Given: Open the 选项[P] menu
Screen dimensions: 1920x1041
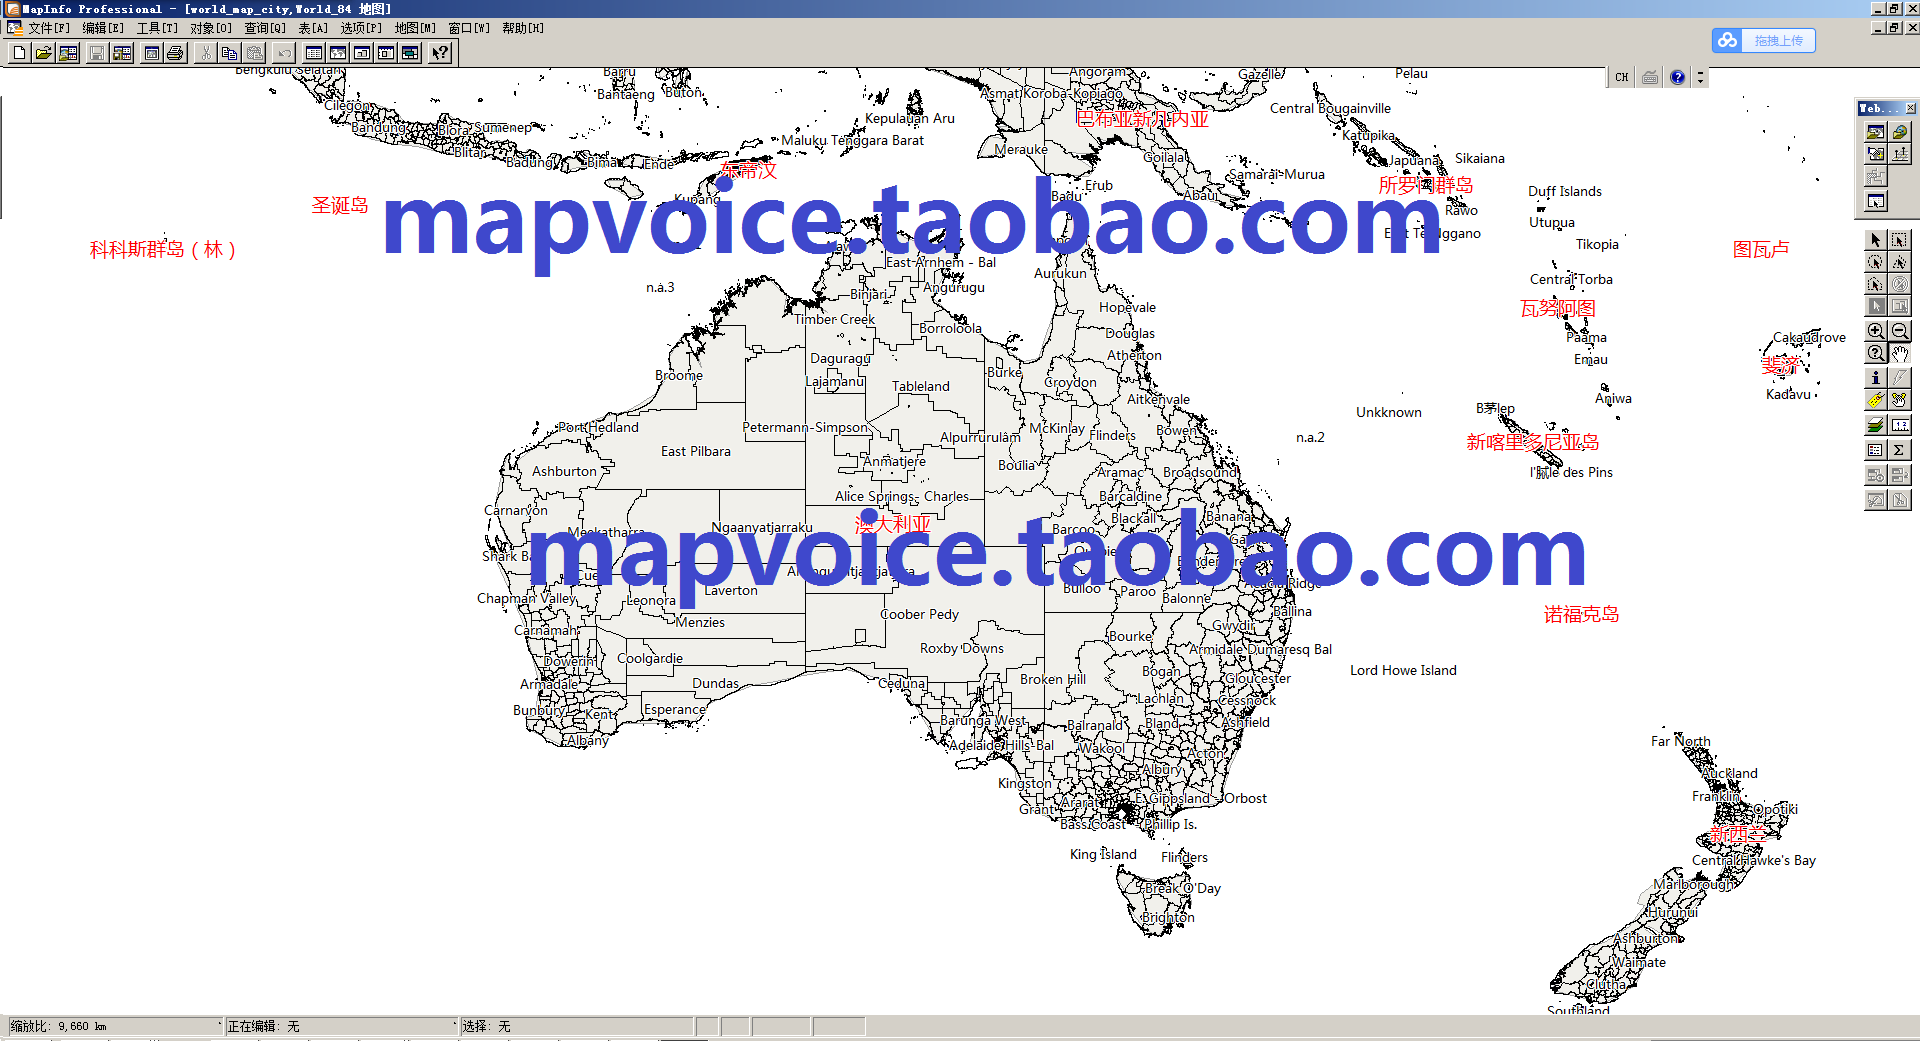Looking at the screenshot, I should click(x=361, y=28).
